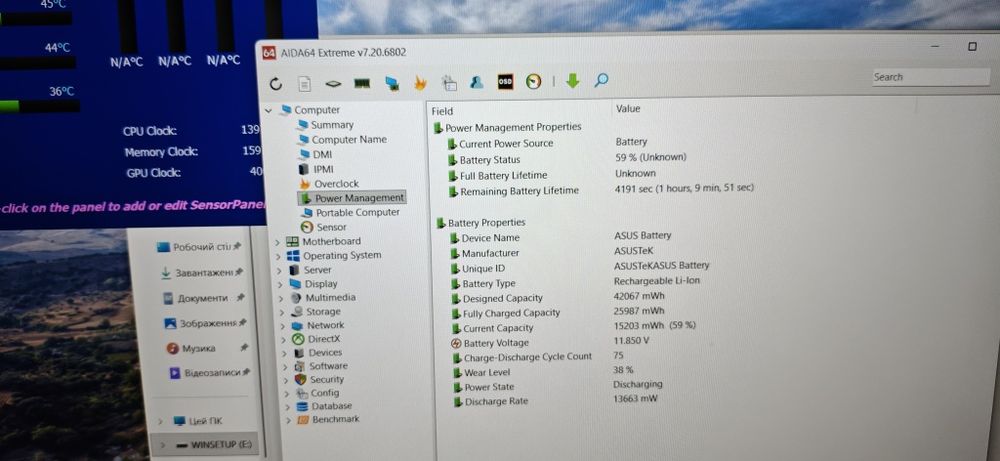Open the network computers toolbar icon

392,83
